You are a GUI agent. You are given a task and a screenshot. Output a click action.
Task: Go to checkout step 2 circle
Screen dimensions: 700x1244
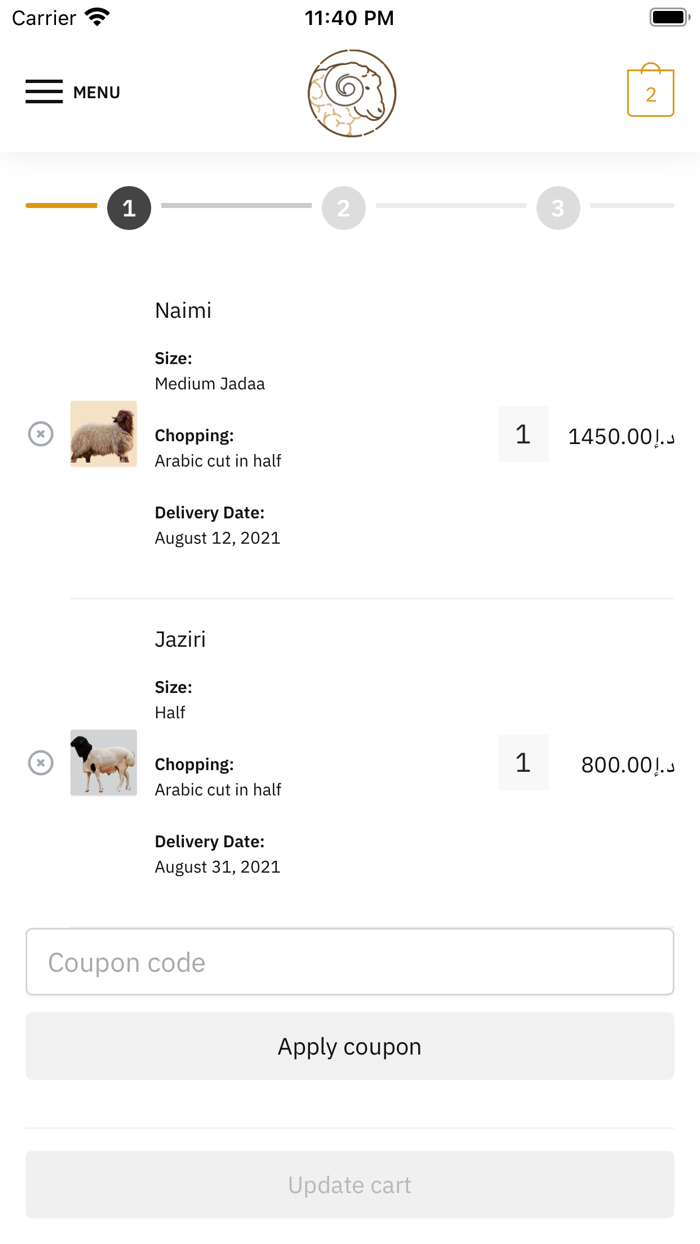343,208
